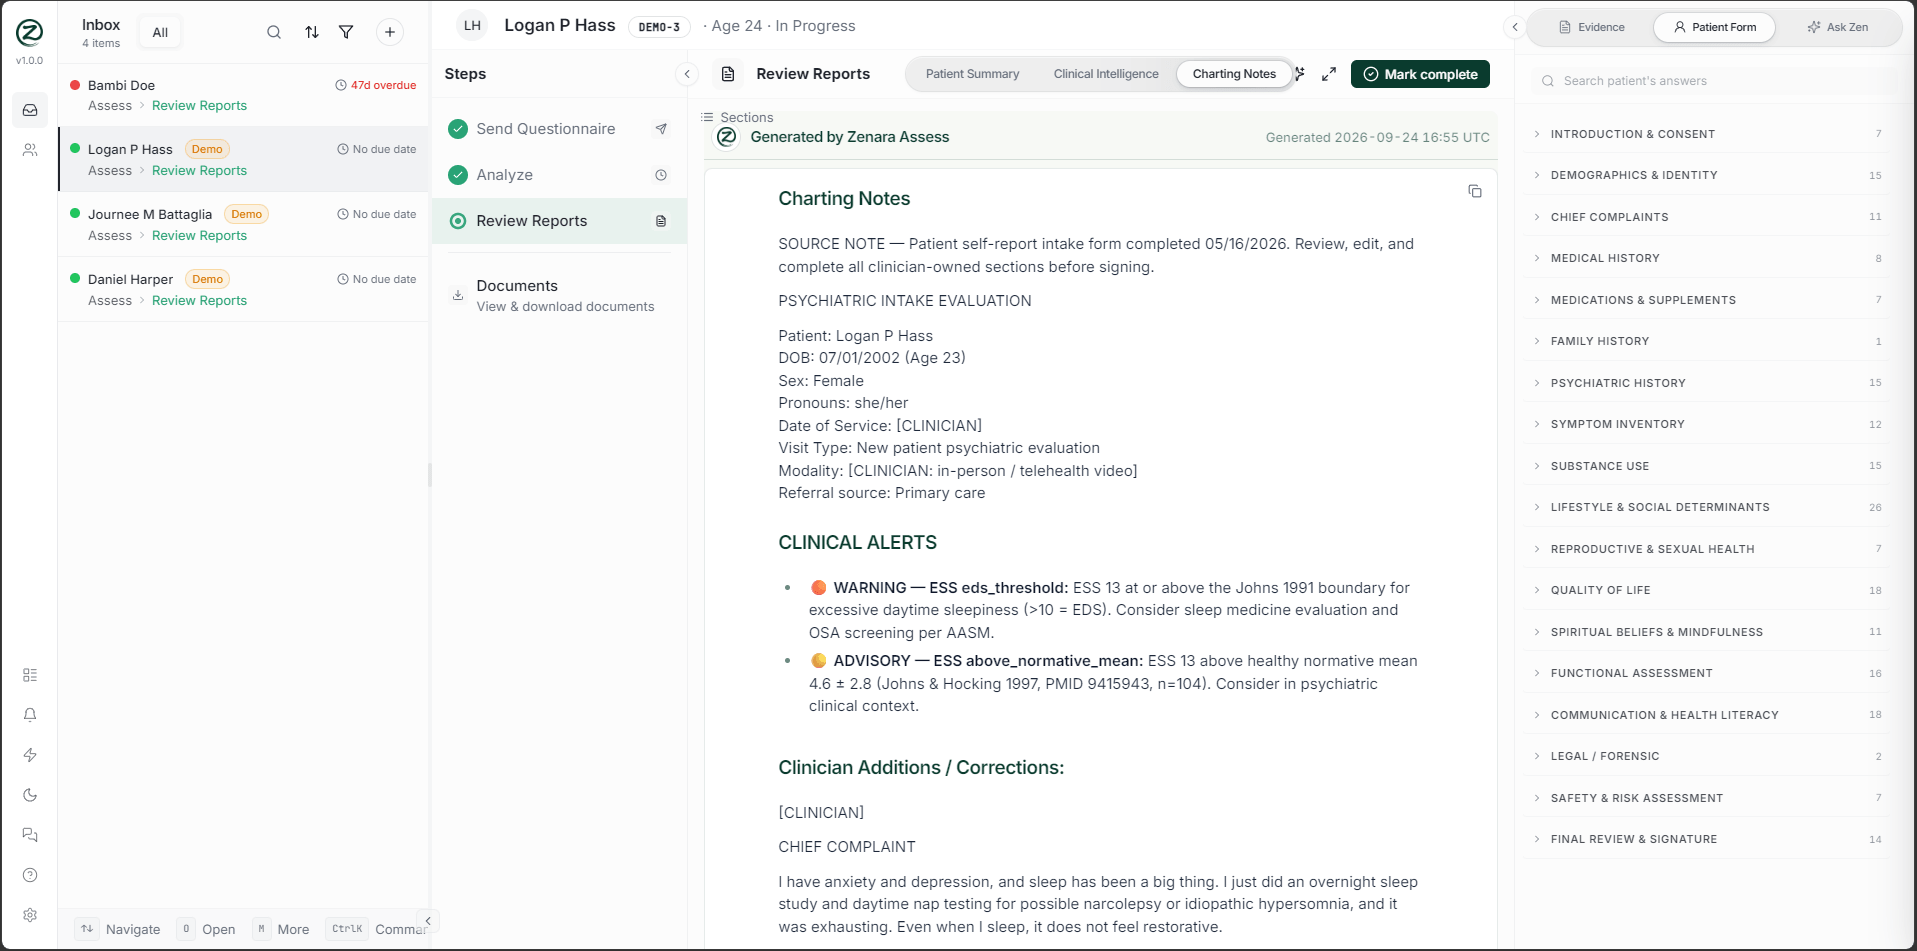Open the list view icon in sidebar

point(30,675)
